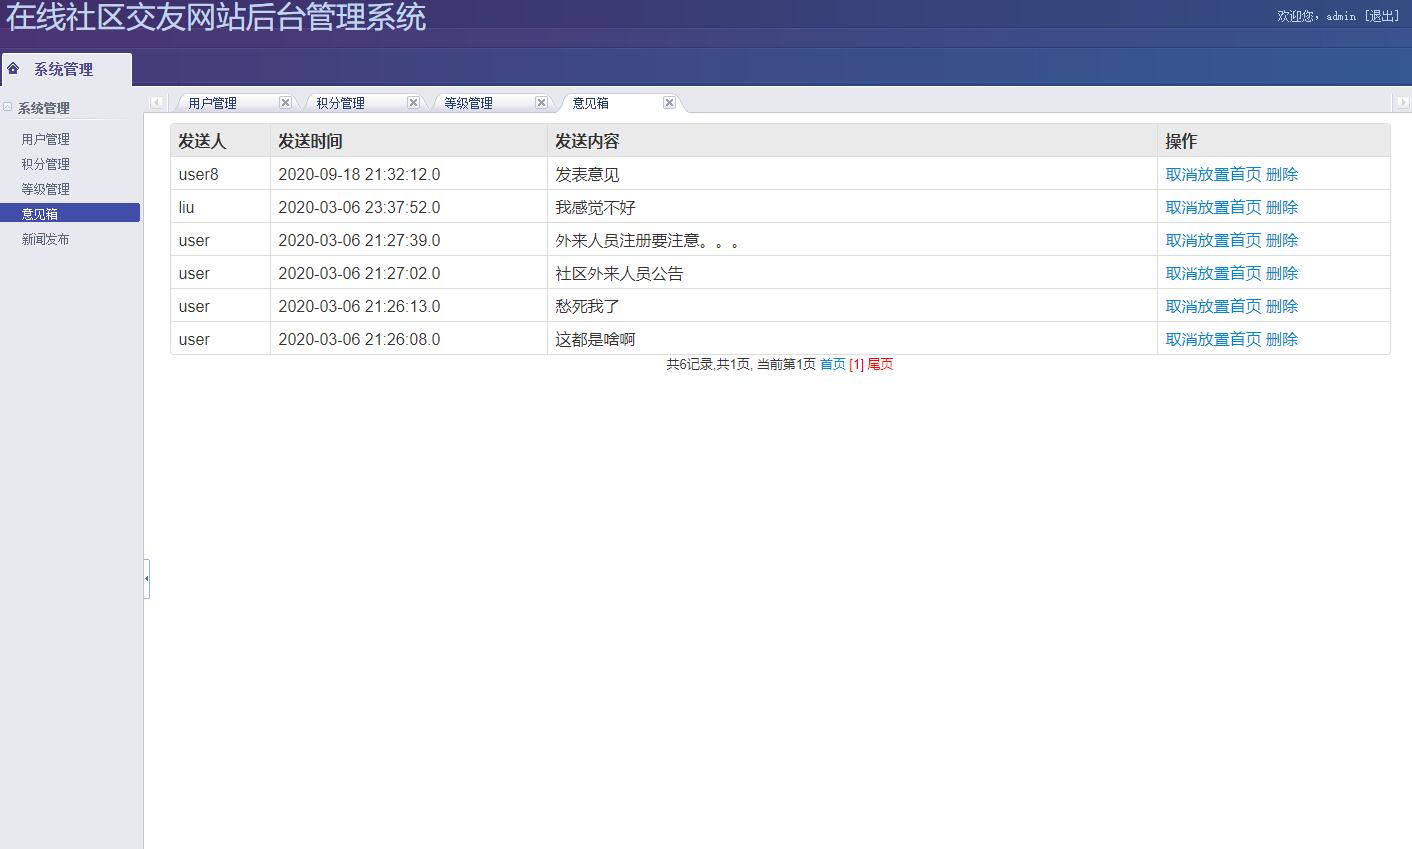Click timestamp 2020-03-06 21:27:02.0

point(359,273)
